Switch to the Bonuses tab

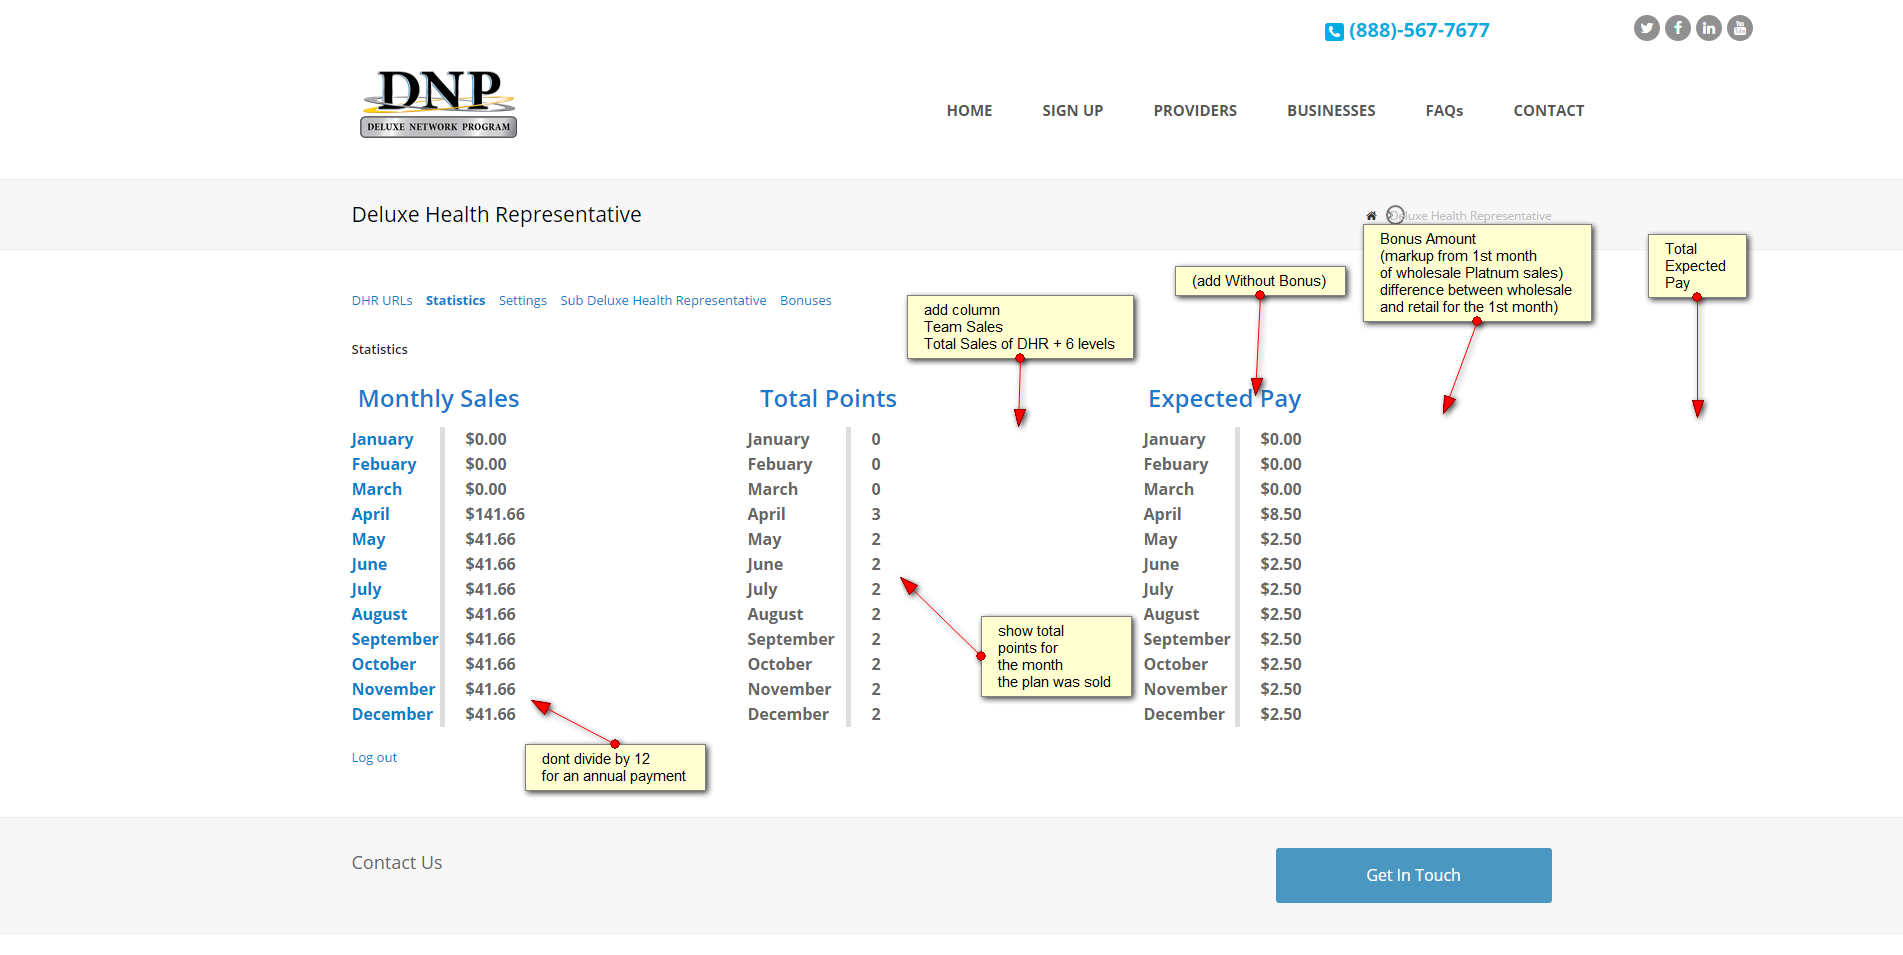pyautogui.click(x=805, y=301)
